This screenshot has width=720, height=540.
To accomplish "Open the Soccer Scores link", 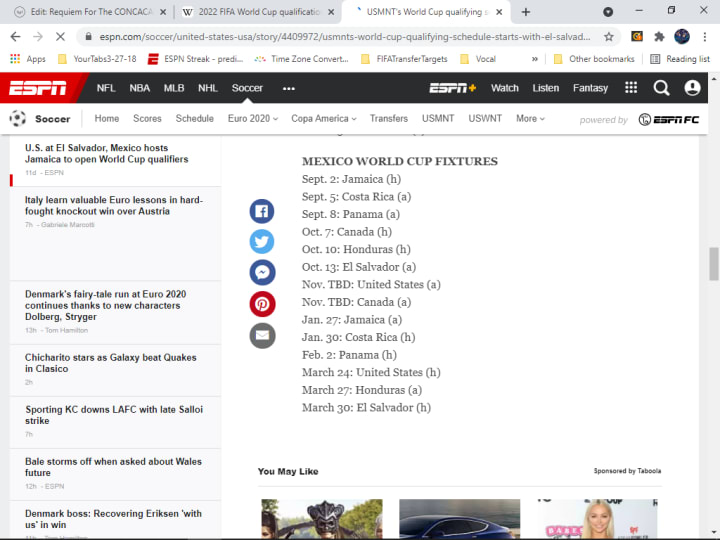I will coord(147,118).
